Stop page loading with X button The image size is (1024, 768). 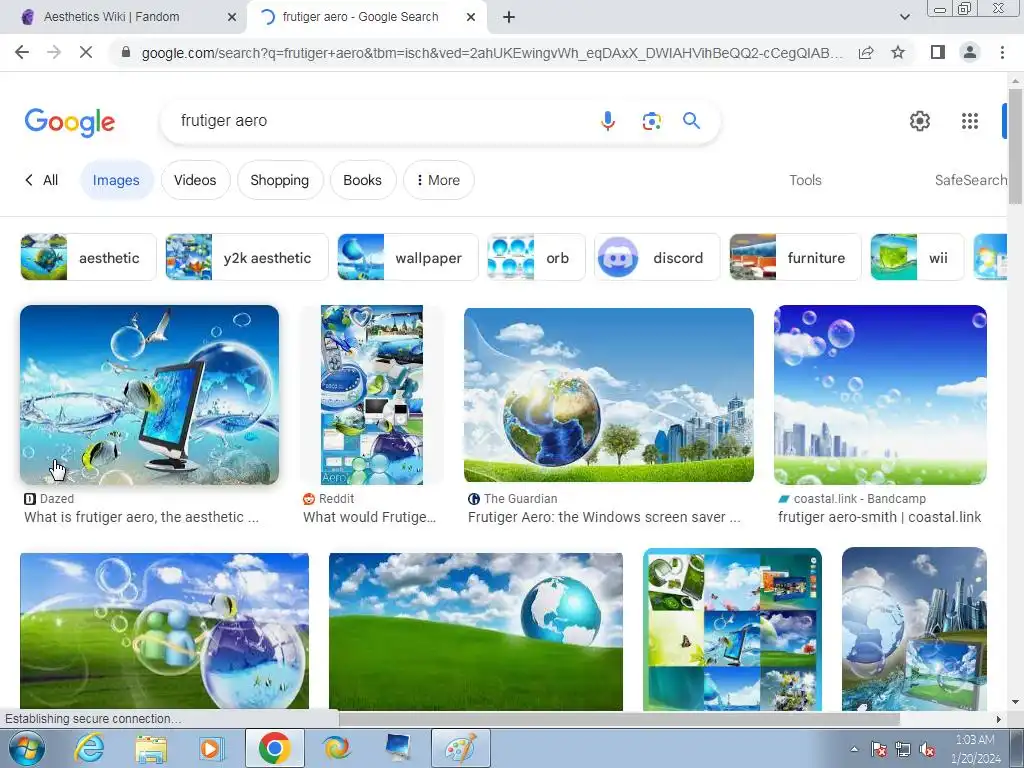(86, 52)
